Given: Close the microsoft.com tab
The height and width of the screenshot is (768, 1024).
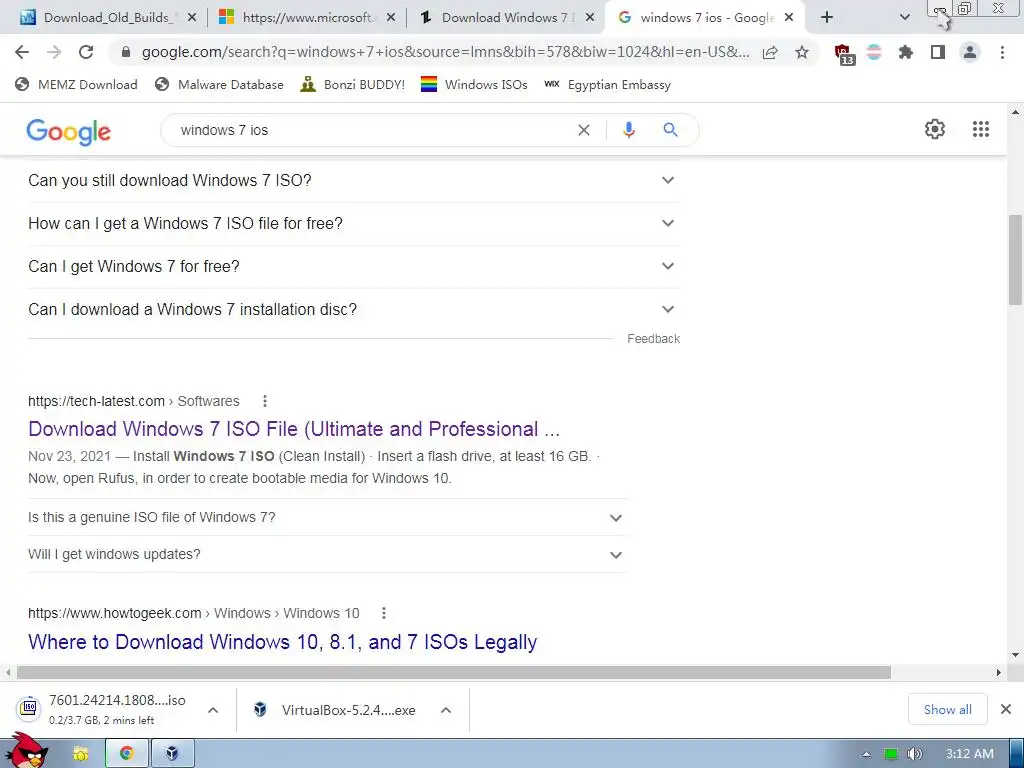Looking at the screenshot, I should [391, 18].
